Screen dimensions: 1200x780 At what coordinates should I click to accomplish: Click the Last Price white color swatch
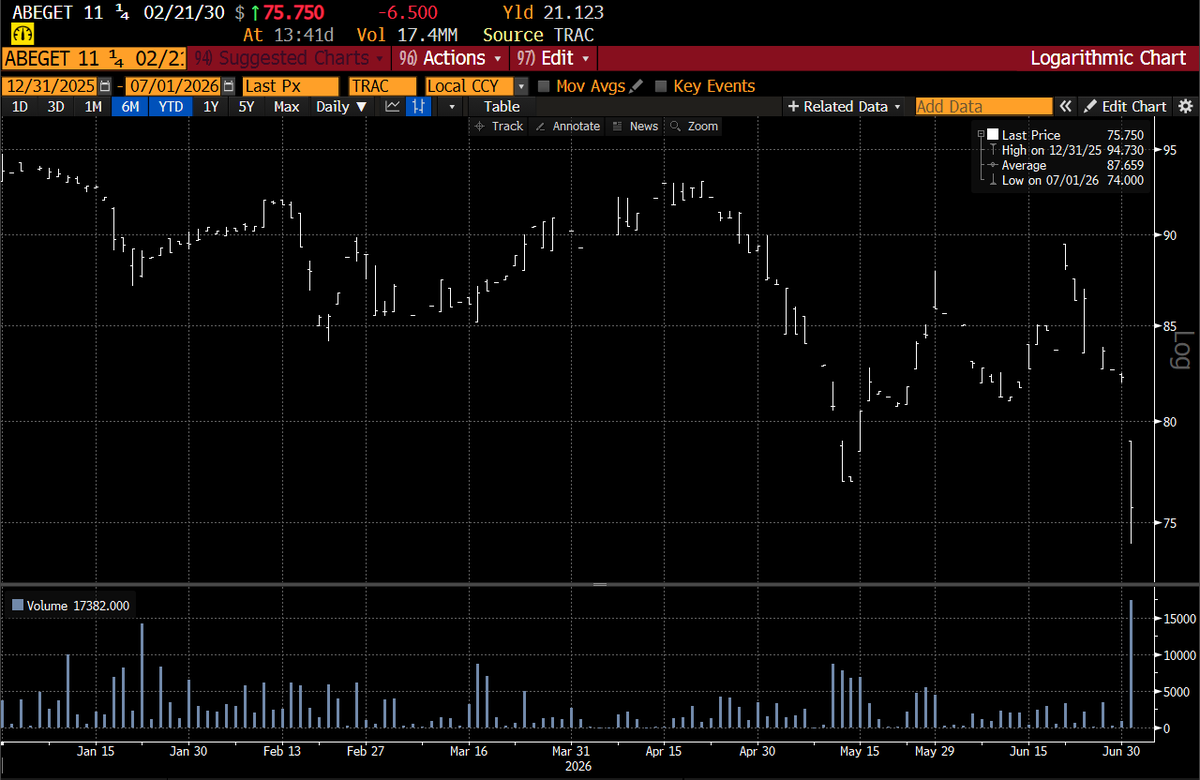click(x=993, y=134)
